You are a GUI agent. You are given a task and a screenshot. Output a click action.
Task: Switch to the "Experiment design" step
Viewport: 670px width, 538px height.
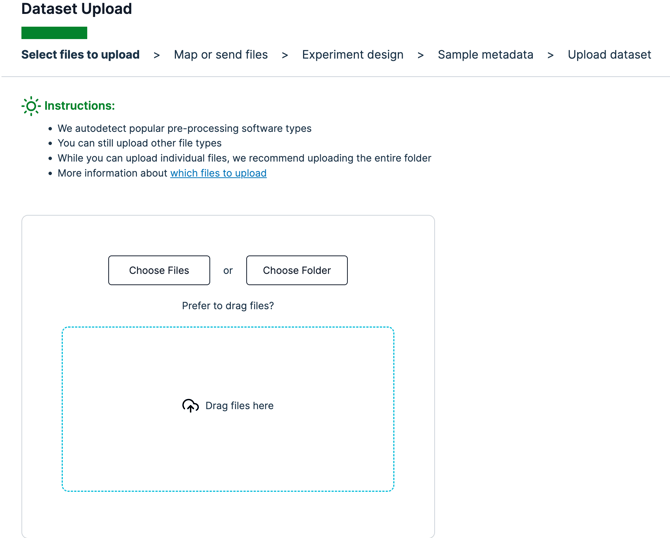pos(353,55)
